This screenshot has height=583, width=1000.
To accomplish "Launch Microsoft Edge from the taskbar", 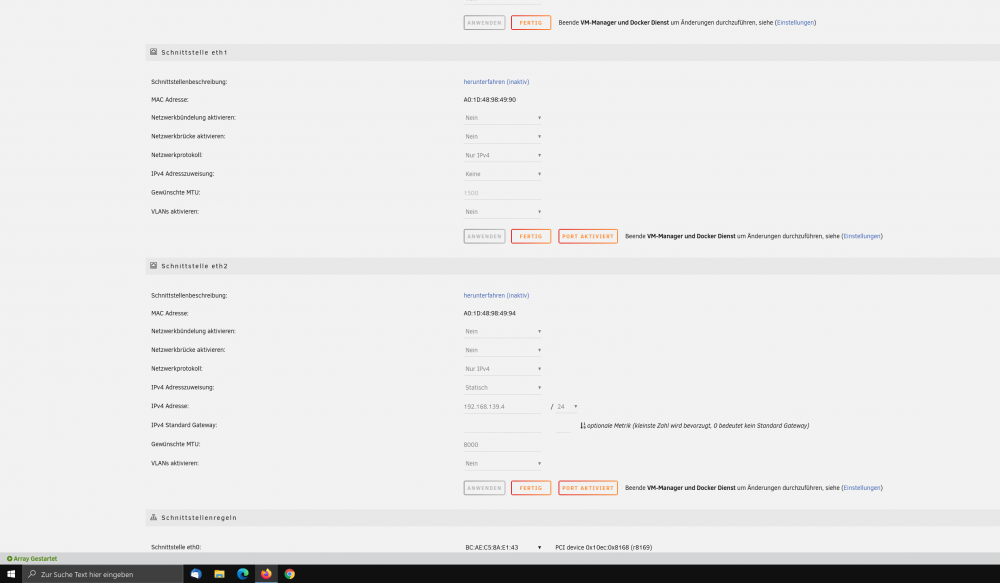I will (x=242, y=574).
